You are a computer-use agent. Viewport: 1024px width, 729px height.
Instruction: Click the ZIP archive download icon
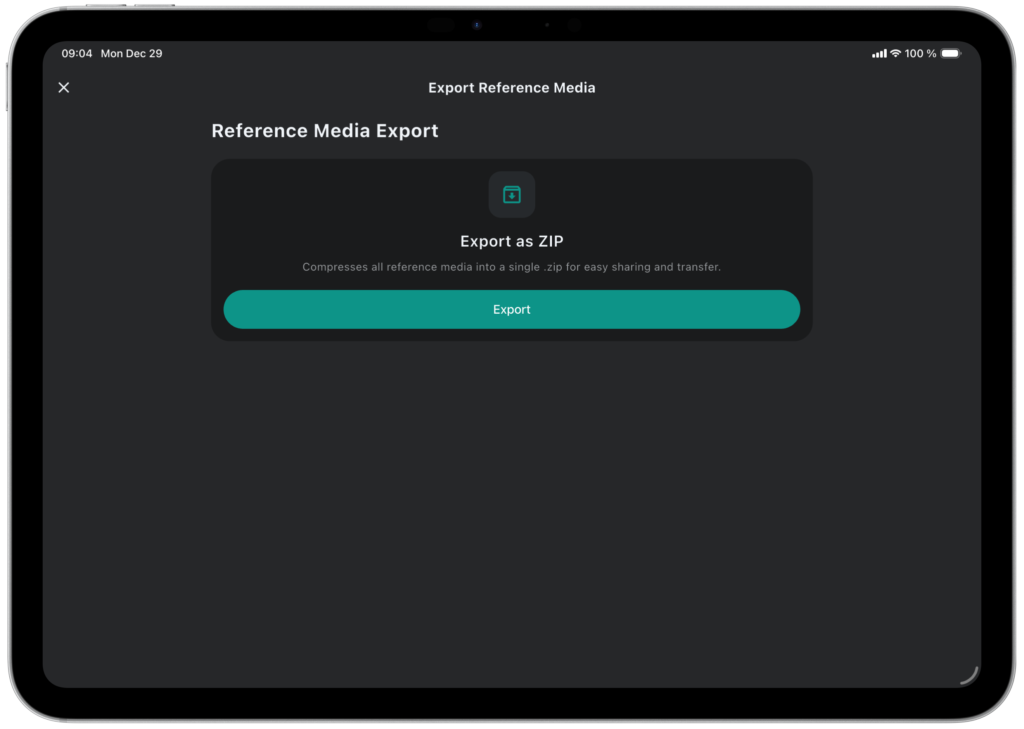pos(512,194)
